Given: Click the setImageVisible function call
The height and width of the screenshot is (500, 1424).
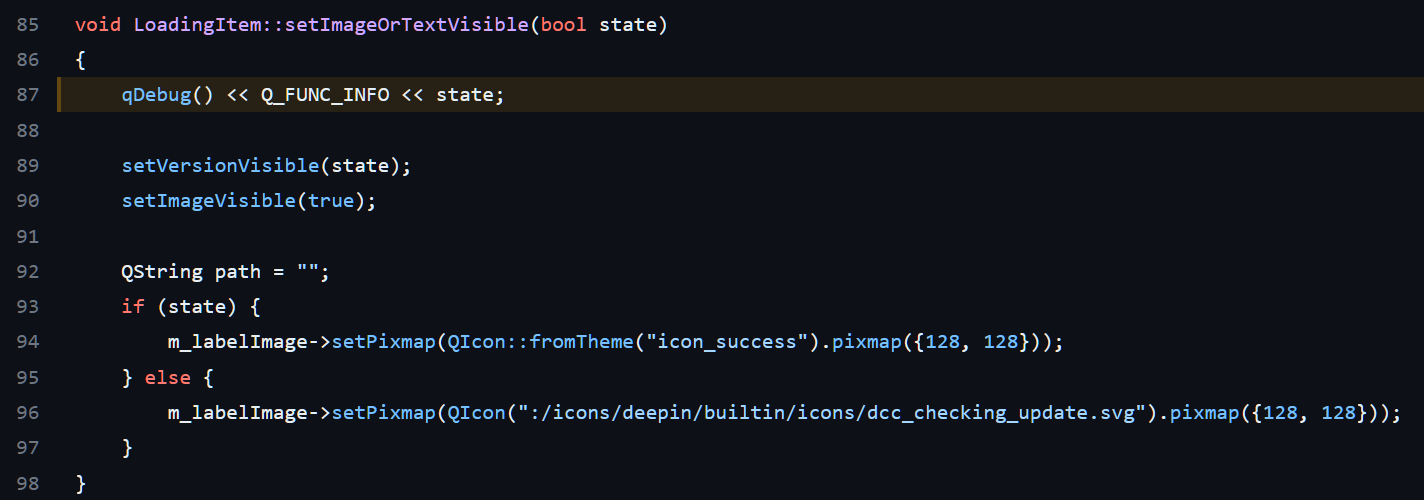Looking at the screenshot, I should click(209, 201).
